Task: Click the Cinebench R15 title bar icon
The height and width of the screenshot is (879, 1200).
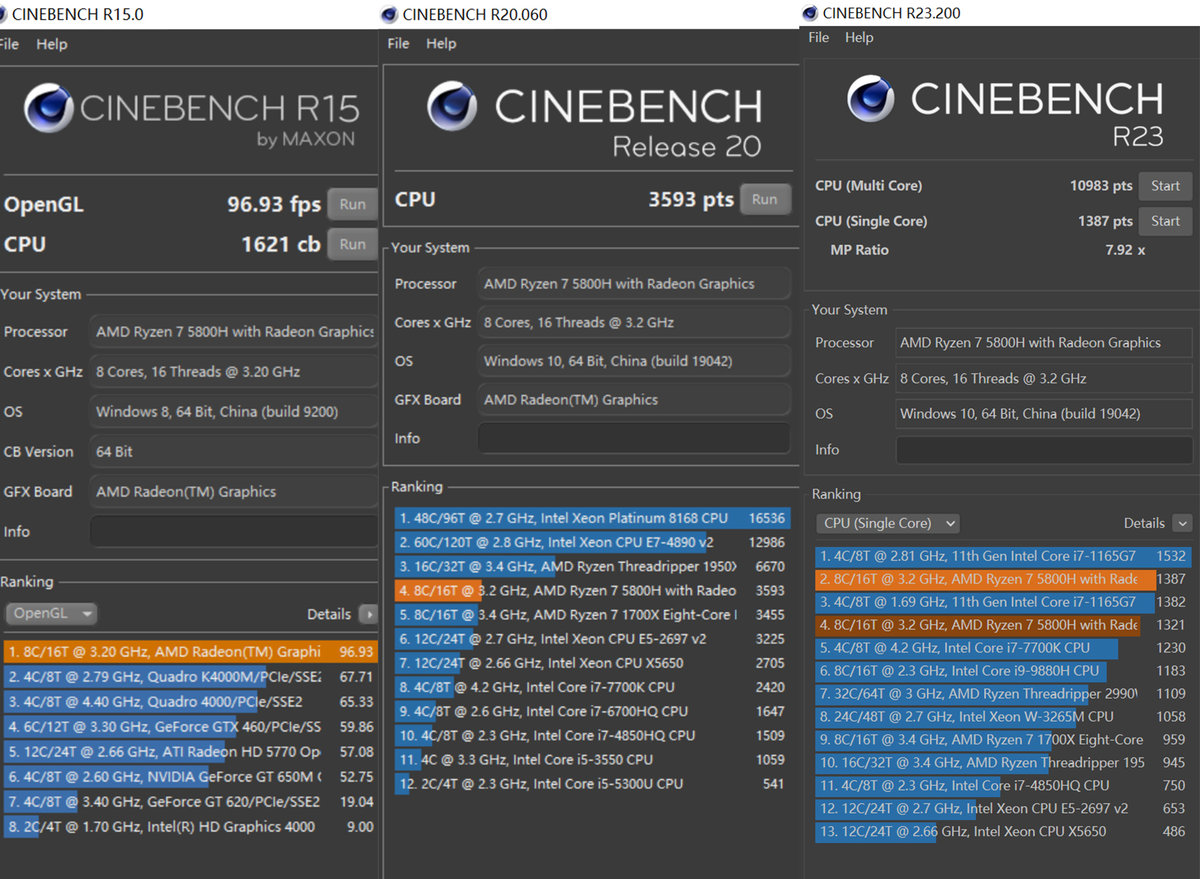Action: [3, 14]
